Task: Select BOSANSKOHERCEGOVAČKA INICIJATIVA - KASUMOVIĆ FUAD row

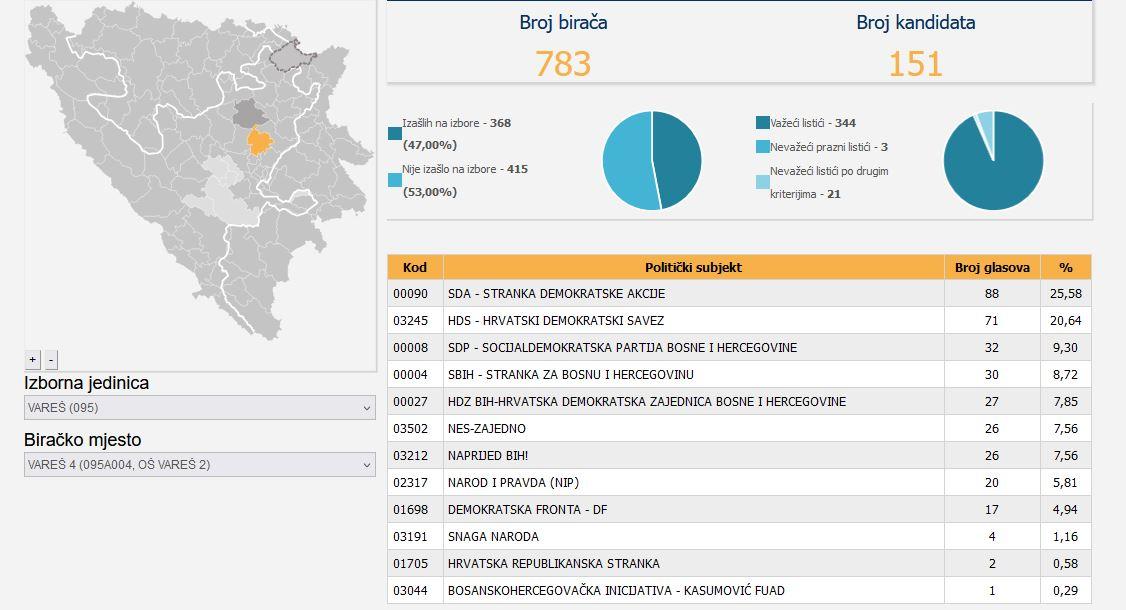Action: coord(739,591)
